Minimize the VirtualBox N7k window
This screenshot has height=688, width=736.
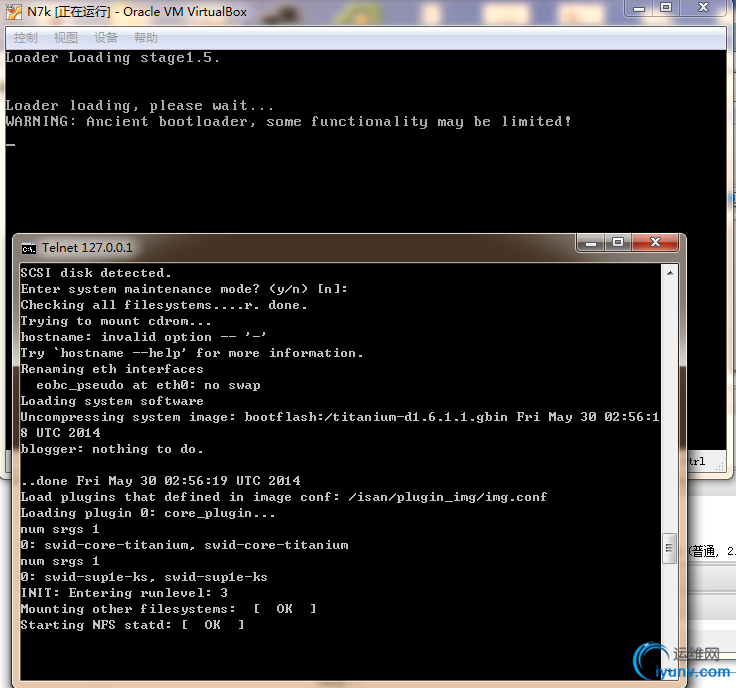click(639, 8)
